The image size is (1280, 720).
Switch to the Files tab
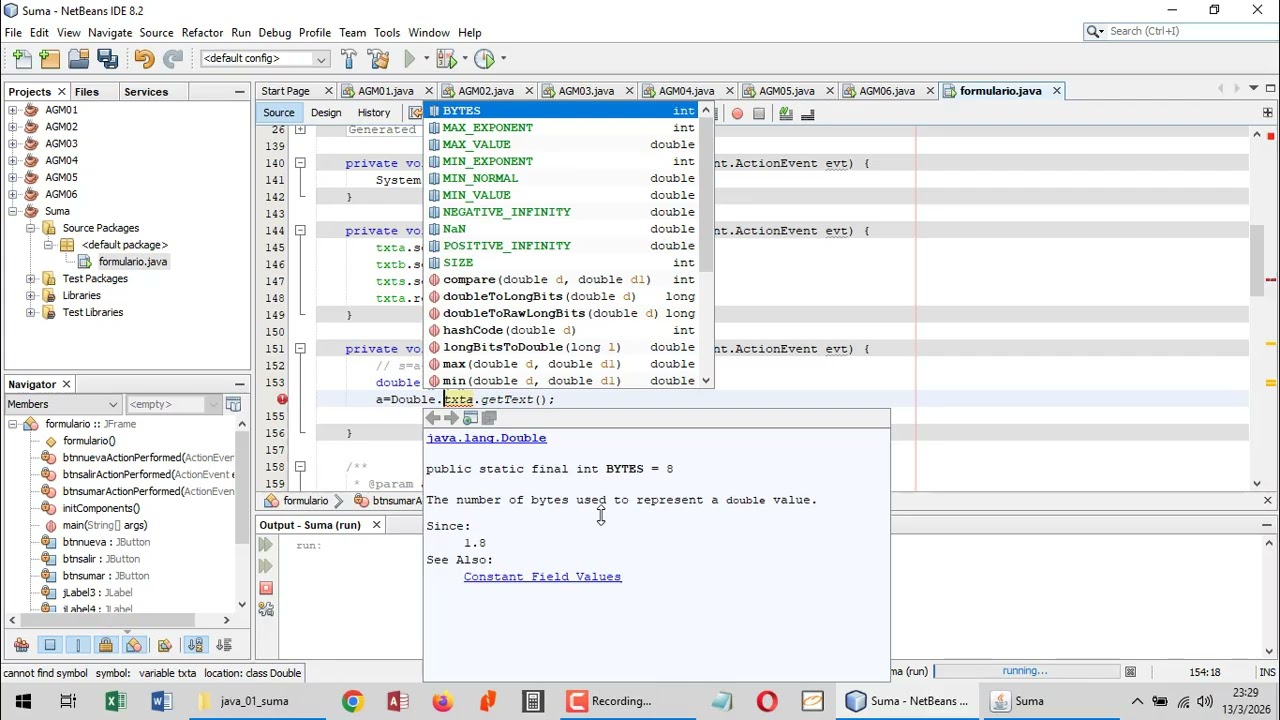(x=87, y=92)
